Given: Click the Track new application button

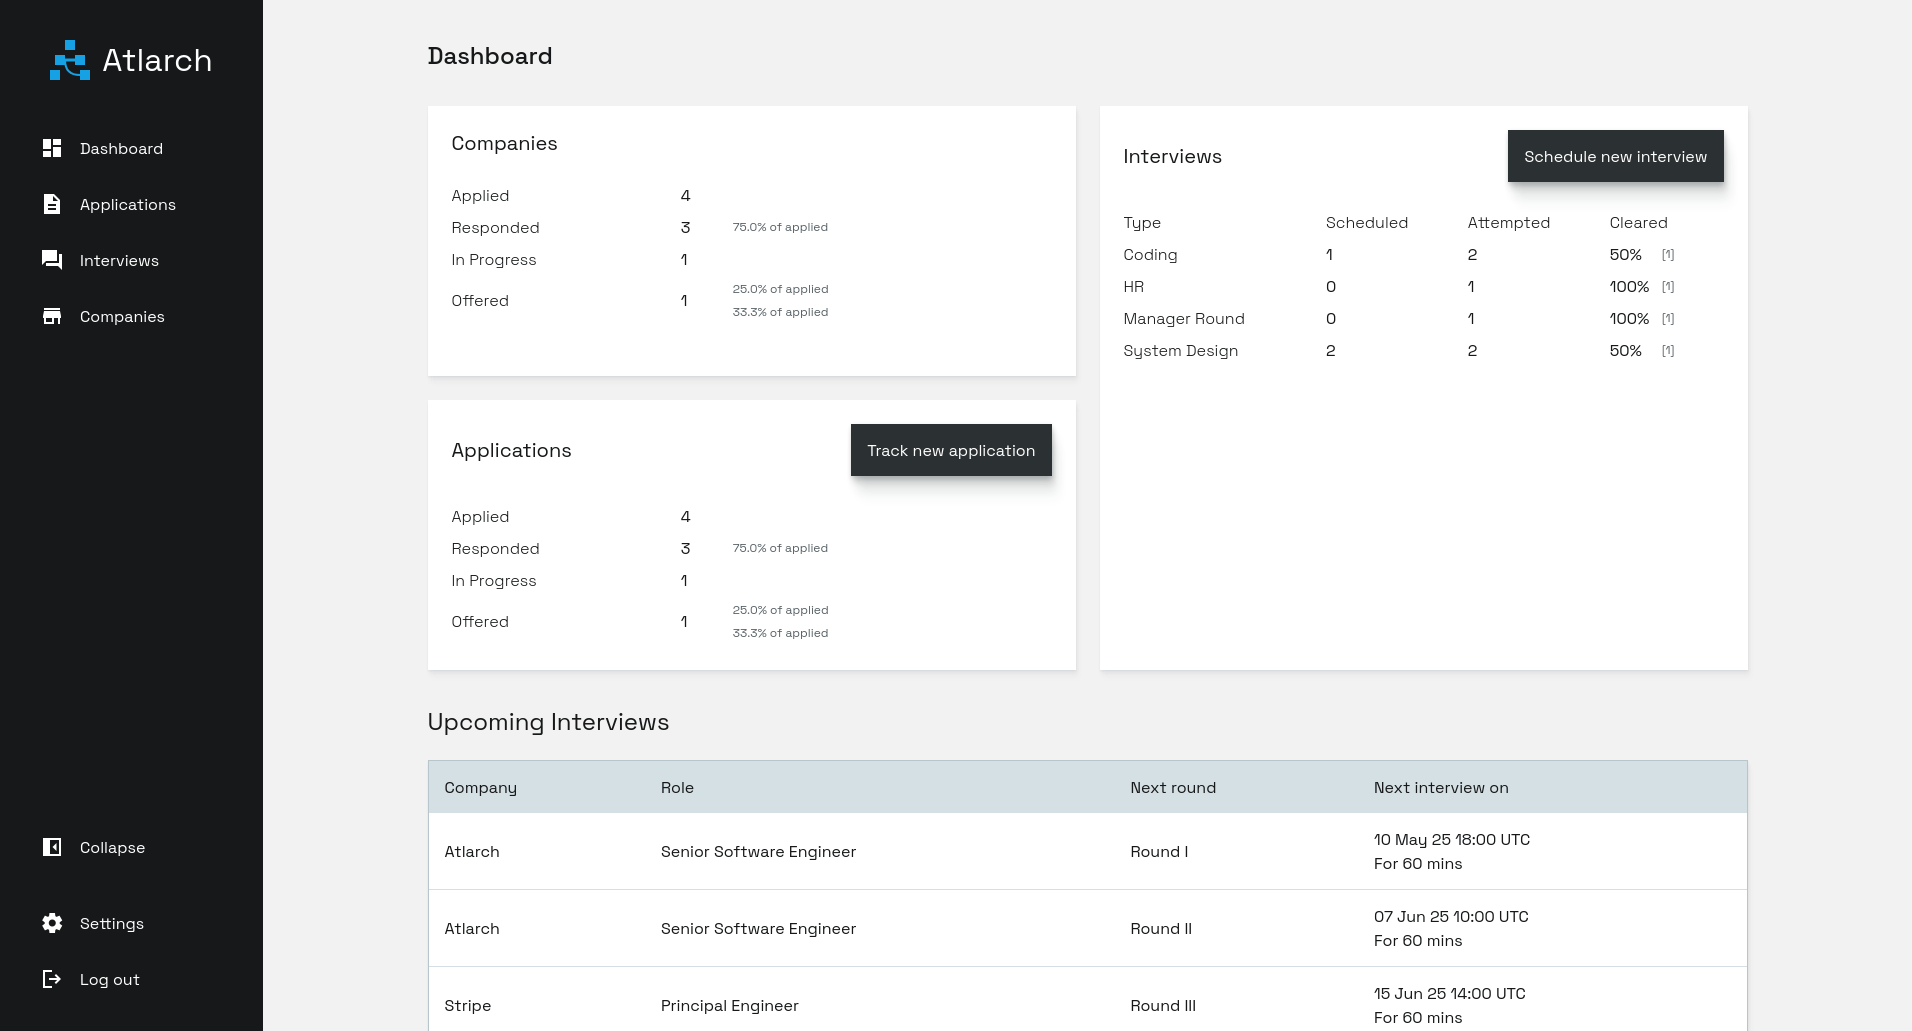Looking at the screenshot, I should point(951,450).
